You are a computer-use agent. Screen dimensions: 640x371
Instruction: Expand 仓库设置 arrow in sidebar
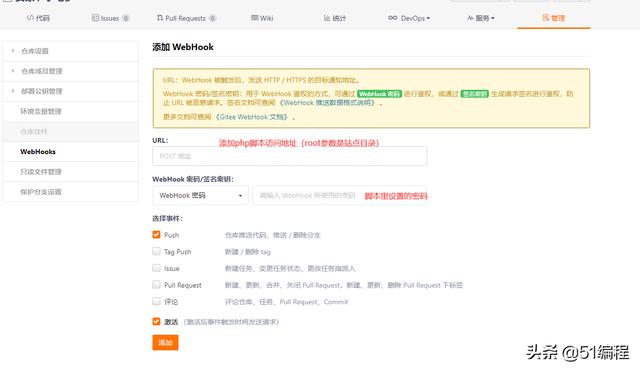point(13,51)
